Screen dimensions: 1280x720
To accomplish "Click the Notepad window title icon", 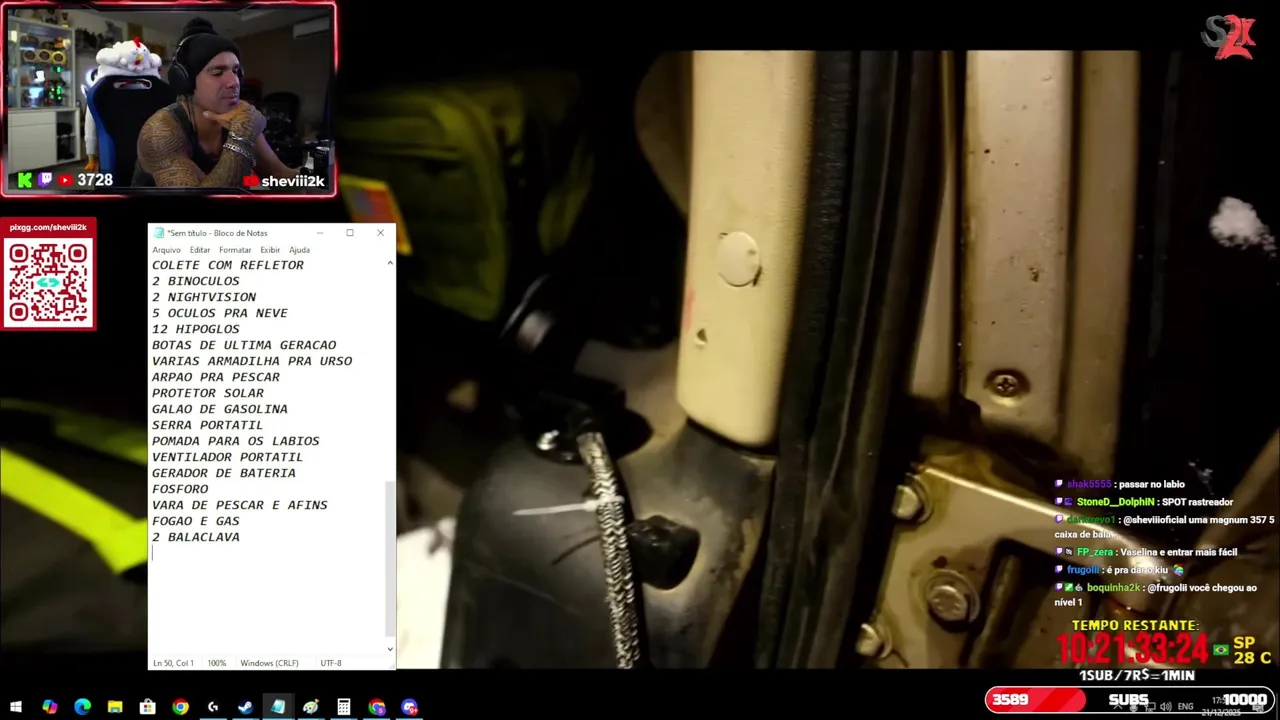I will pos(158,233).
